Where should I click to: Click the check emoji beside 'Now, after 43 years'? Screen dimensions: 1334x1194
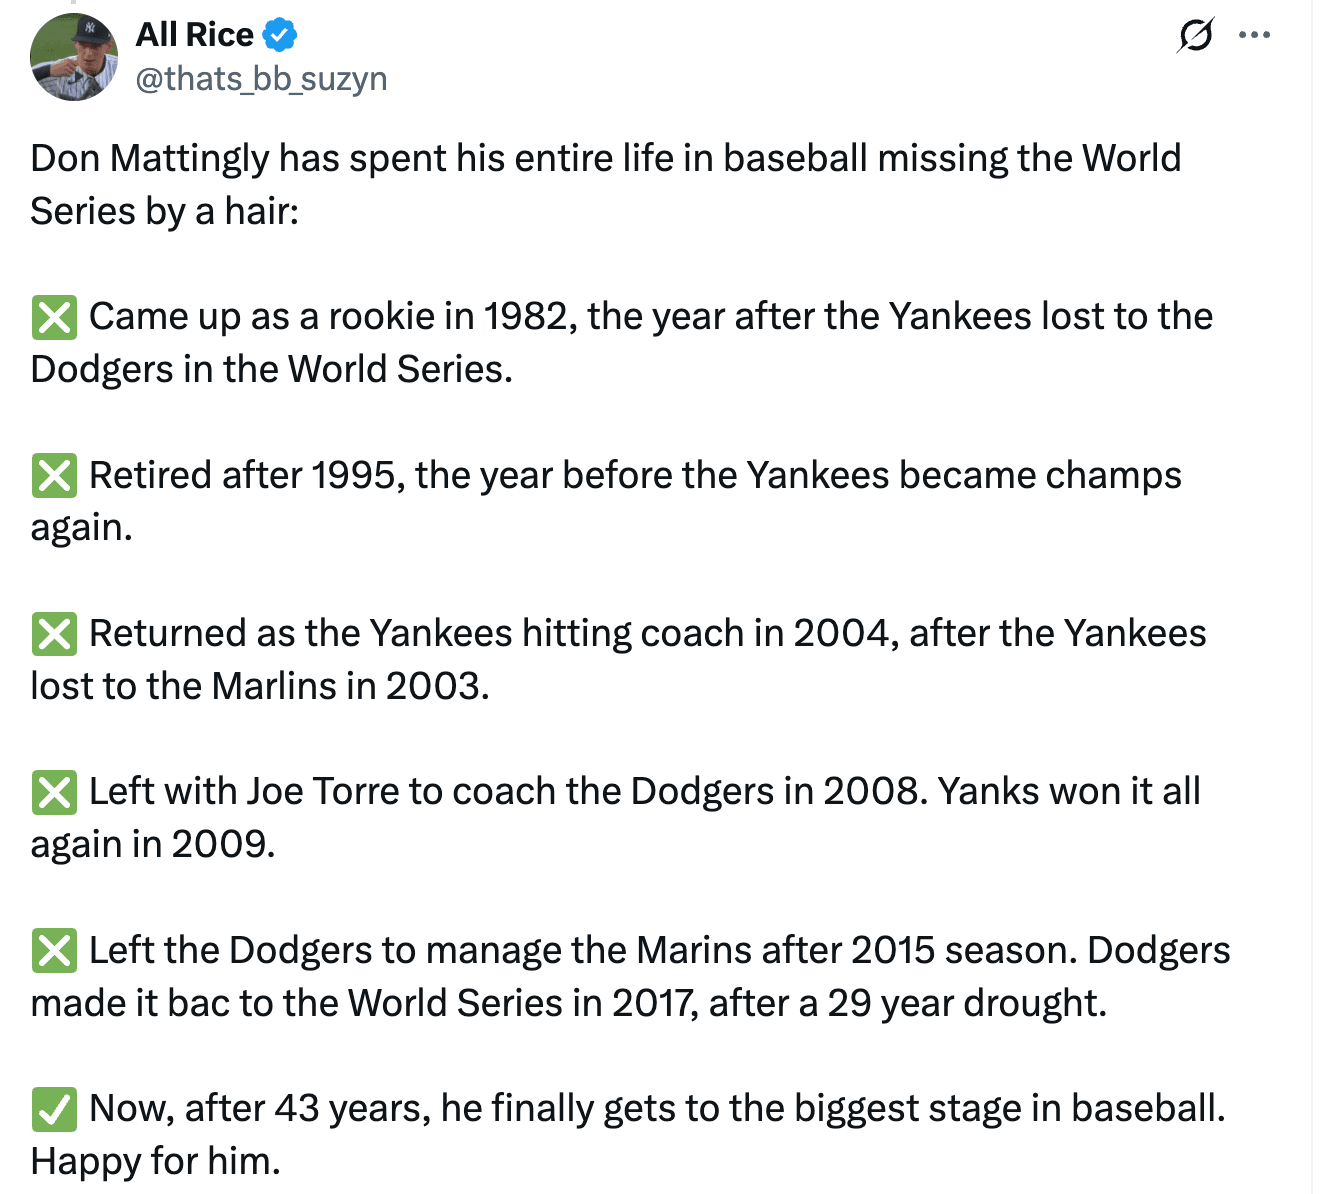pos(55,1110)
